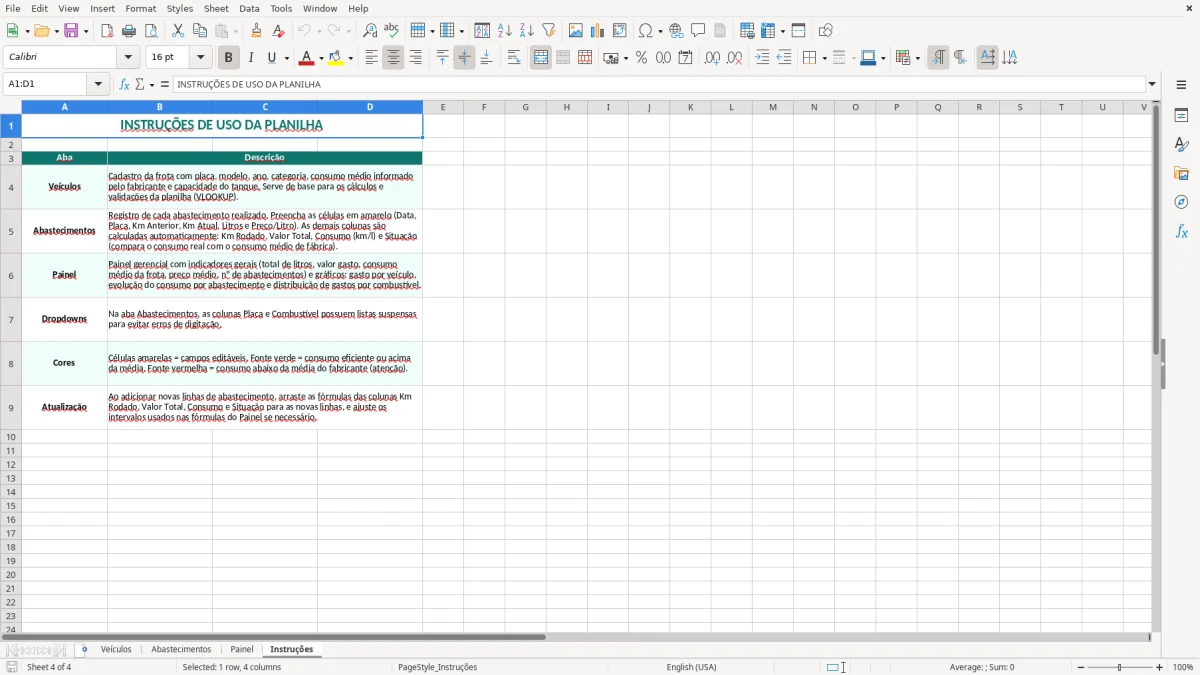Expand the Background Color dropdown arrow

(350, 58)
